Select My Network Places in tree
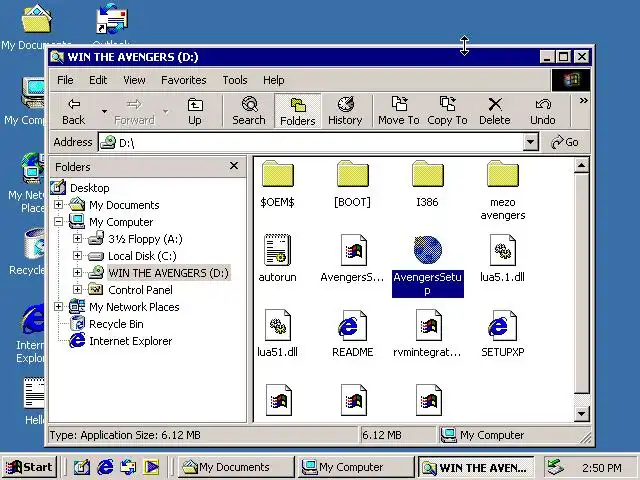 134,307
